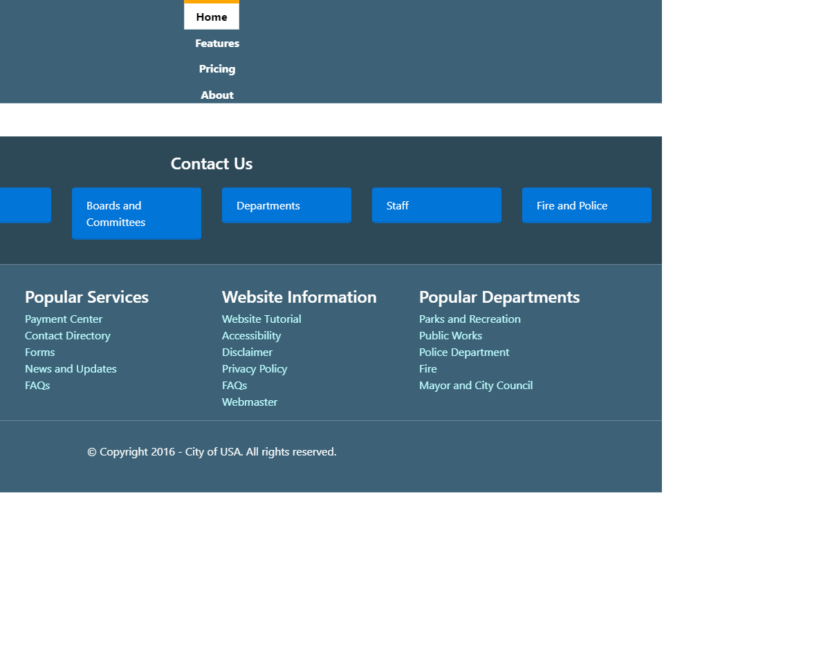Open the About navigation item

(x=217, y=95)
